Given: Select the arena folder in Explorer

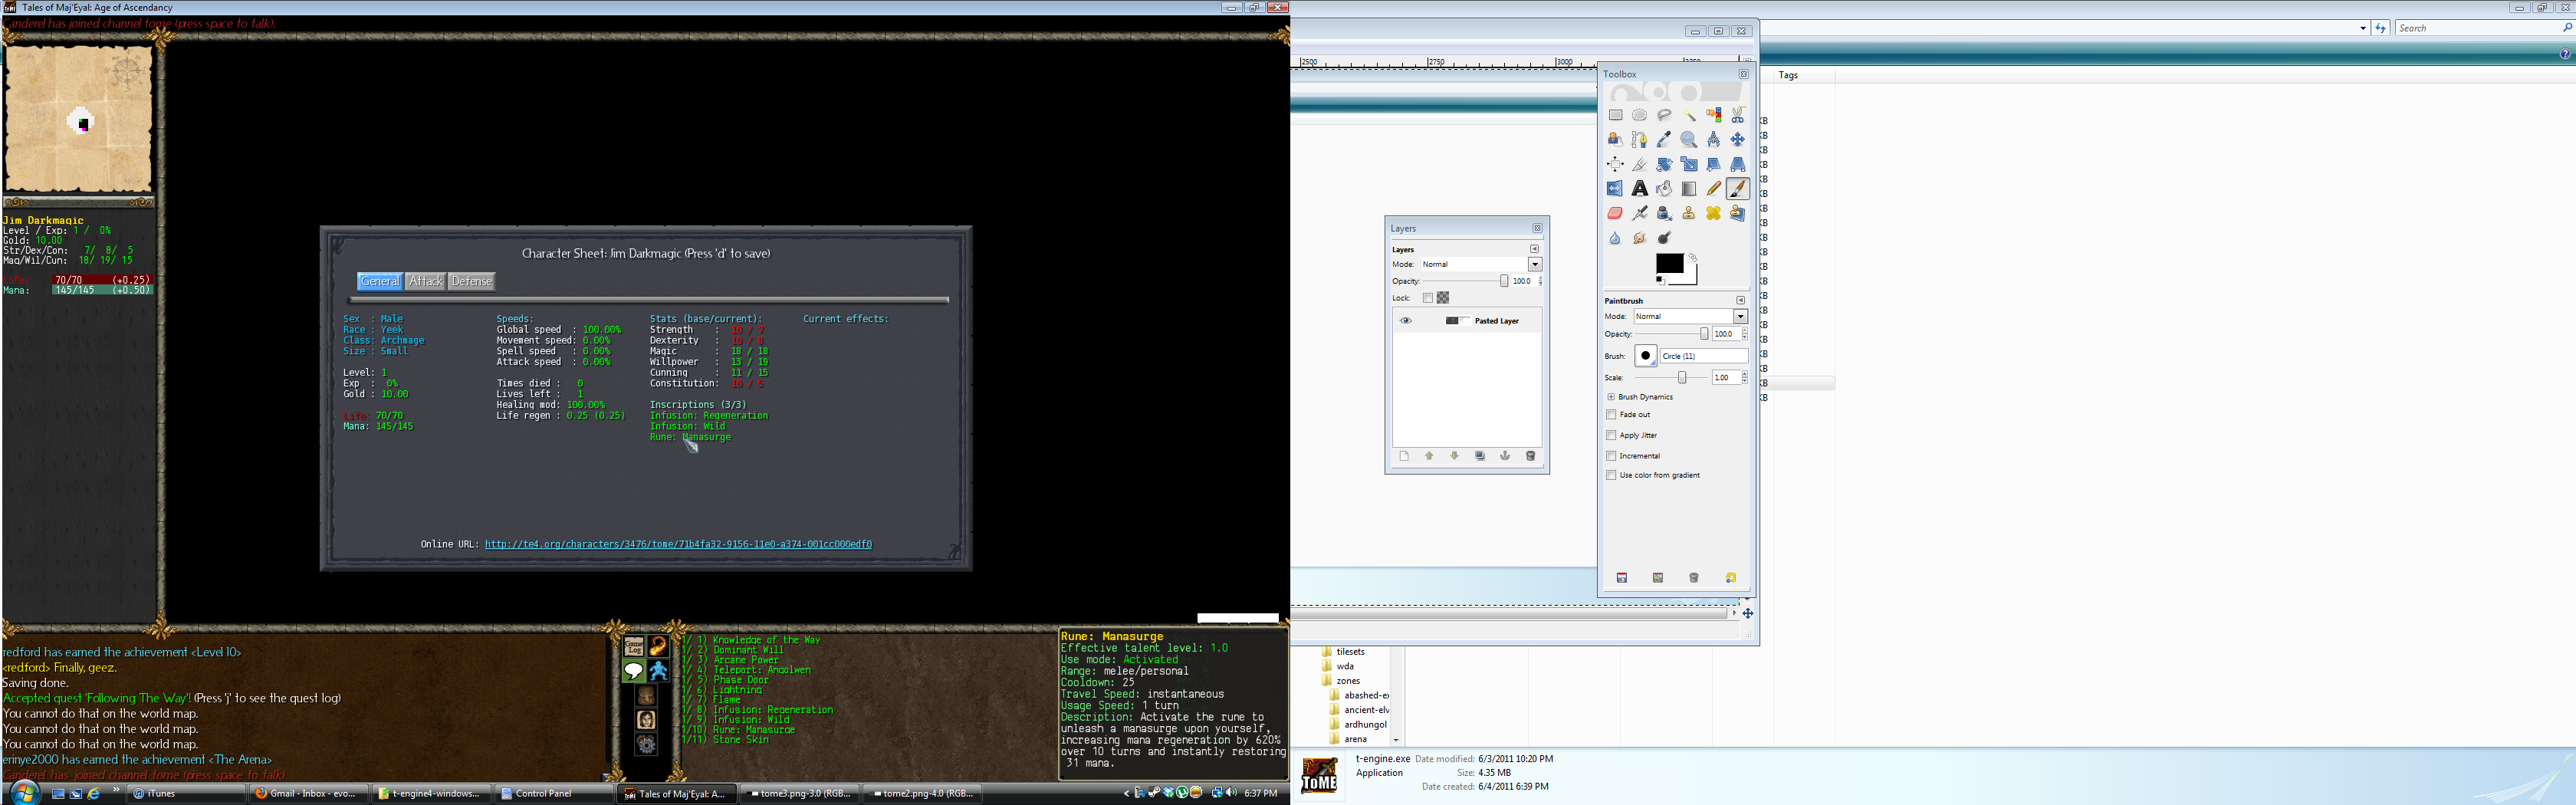Looking at the screenshot, I should tap(1349, 739).
